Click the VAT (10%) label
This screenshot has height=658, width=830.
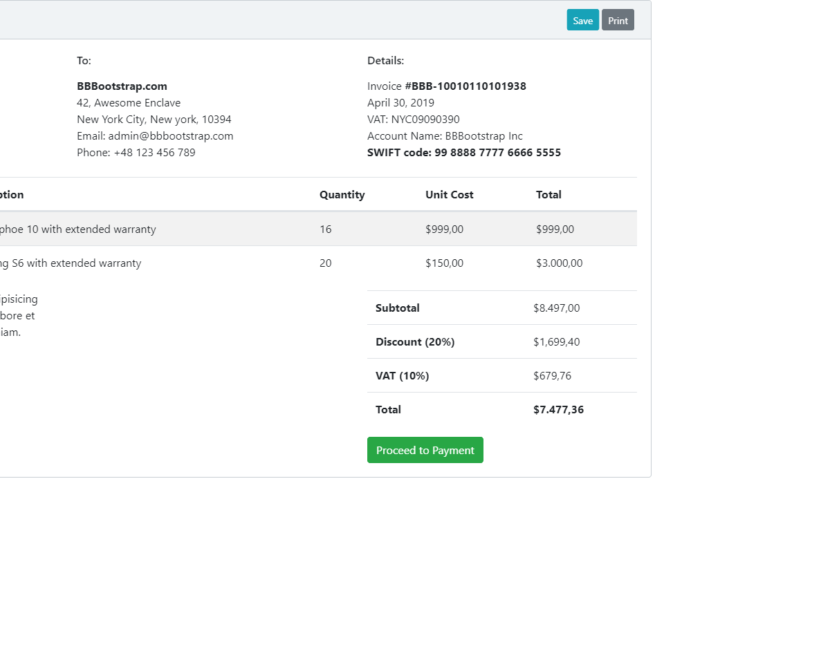click(x=402, y=376)
